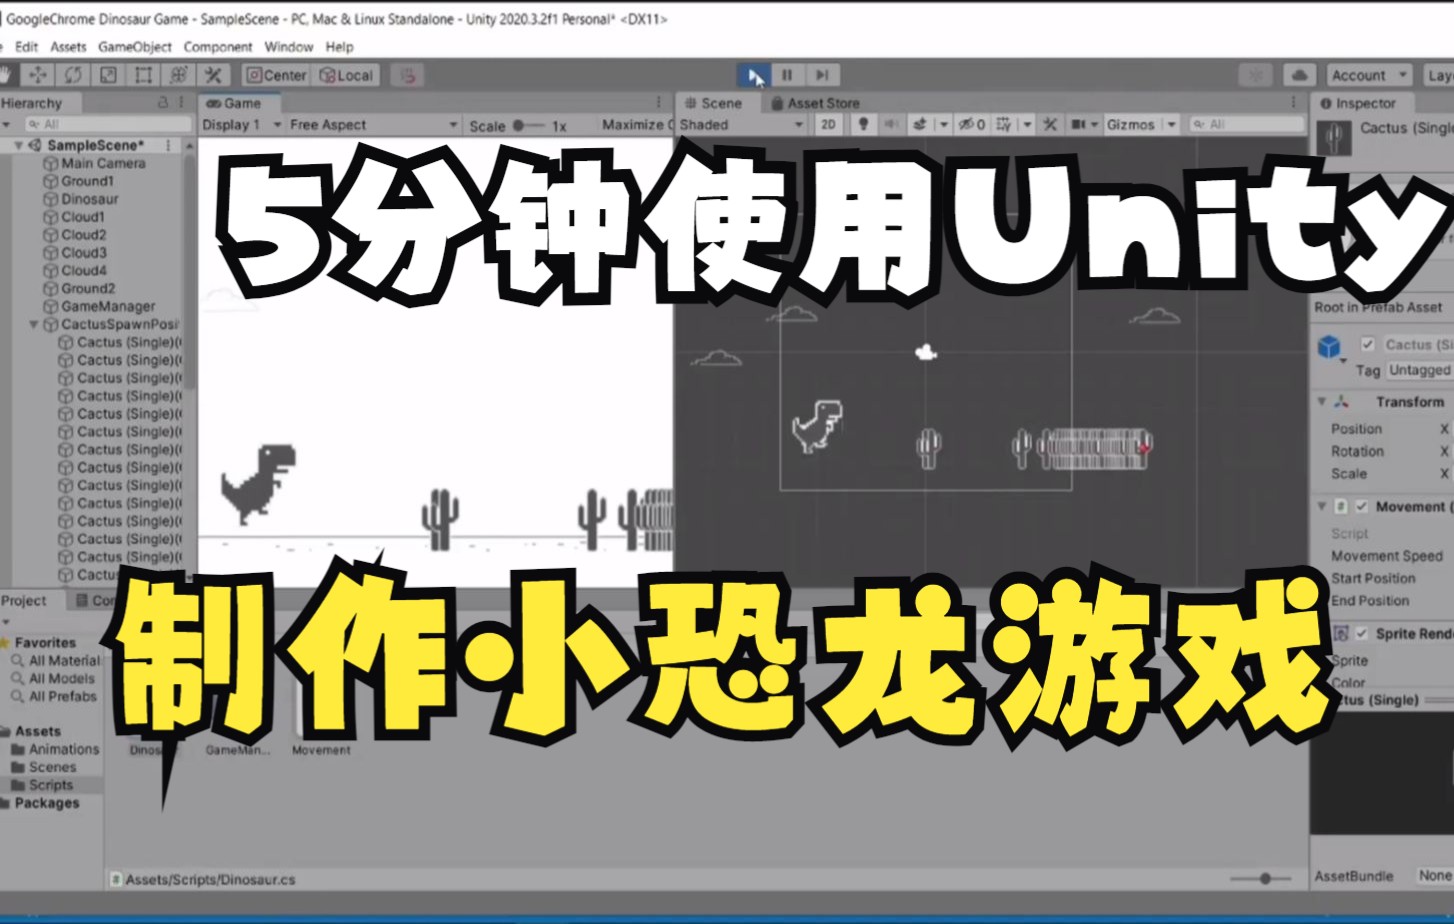Select the Rotate tool in the toolbar
1454x924 pixels.
tap(71, 74)
